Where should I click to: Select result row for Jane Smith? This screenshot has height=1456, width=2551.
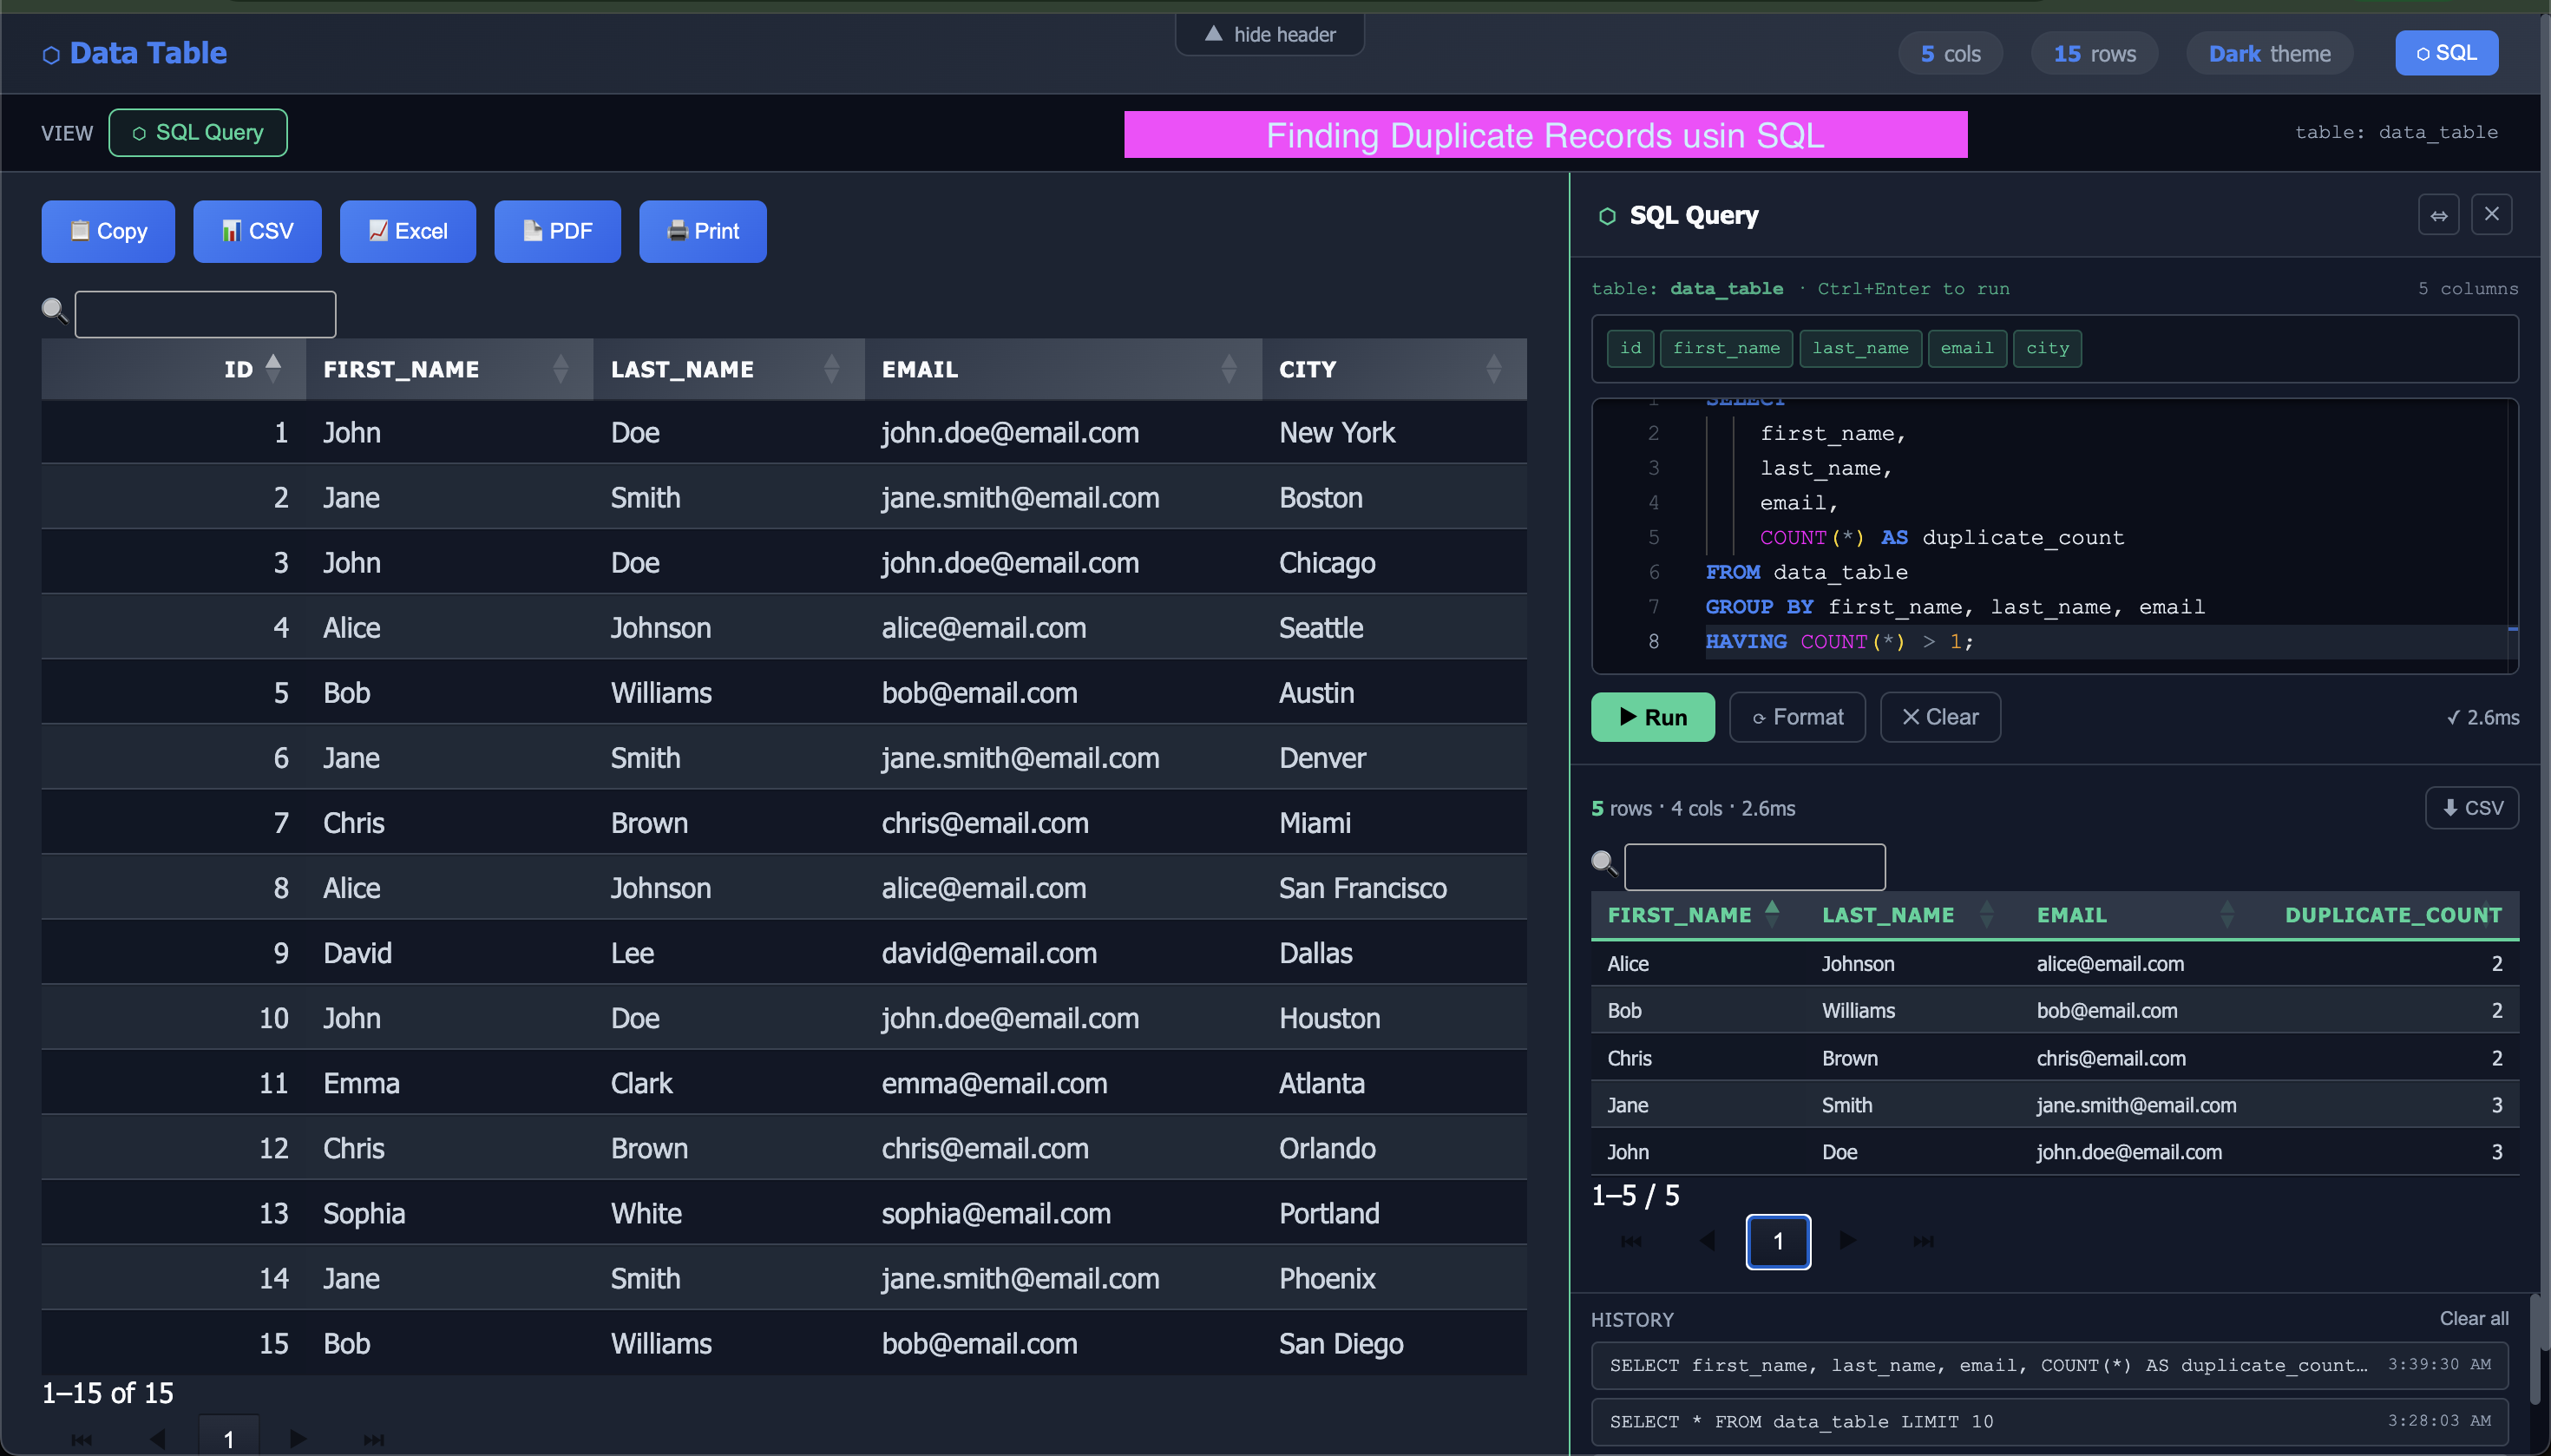[2054, 1105]
